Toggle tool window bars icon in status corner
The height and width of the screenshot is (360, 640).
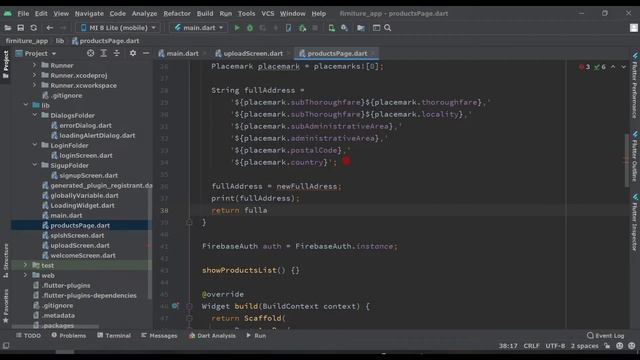click(6, 346)
